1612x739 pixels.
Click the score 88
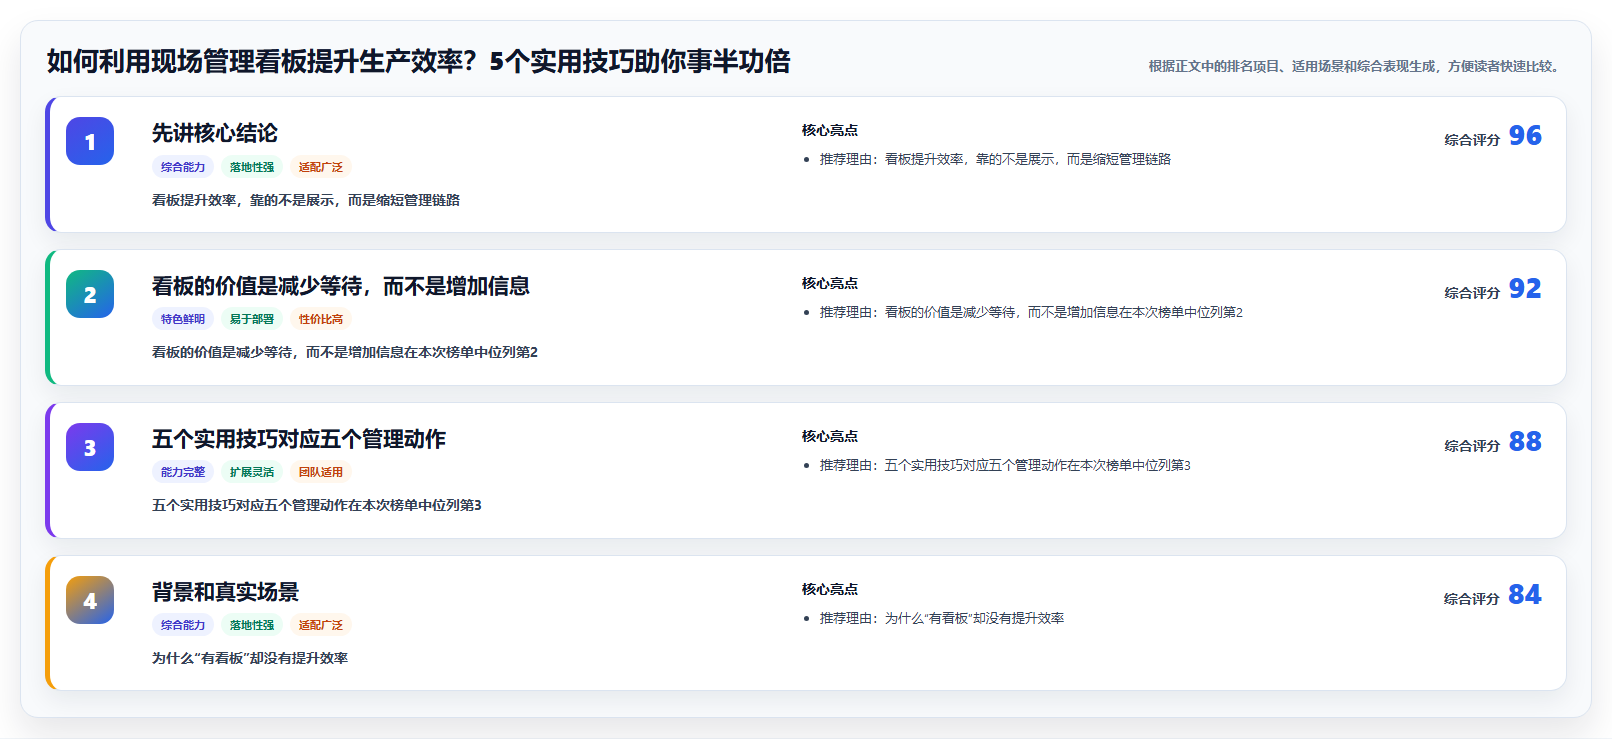click(x=1525, y=441)
